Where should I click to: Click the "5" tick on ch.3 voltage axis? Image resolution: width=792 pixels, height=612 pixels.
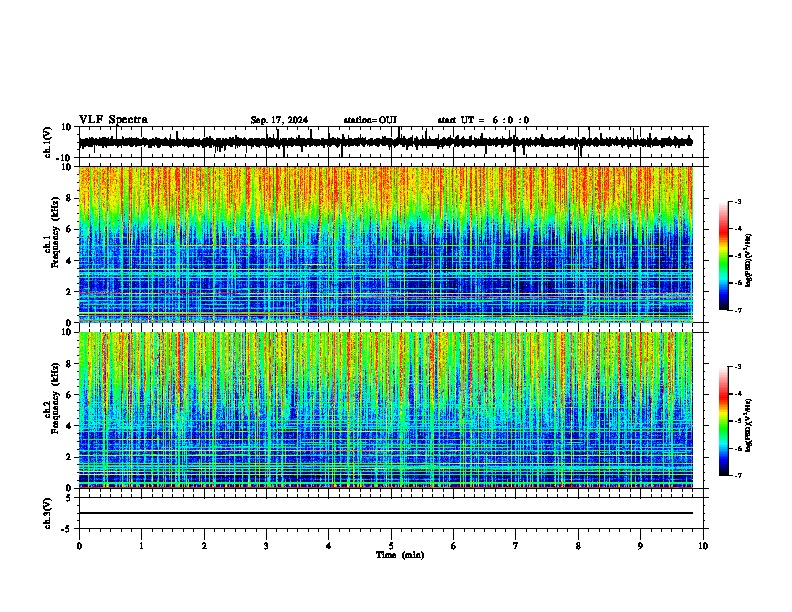tap(69, 497)
